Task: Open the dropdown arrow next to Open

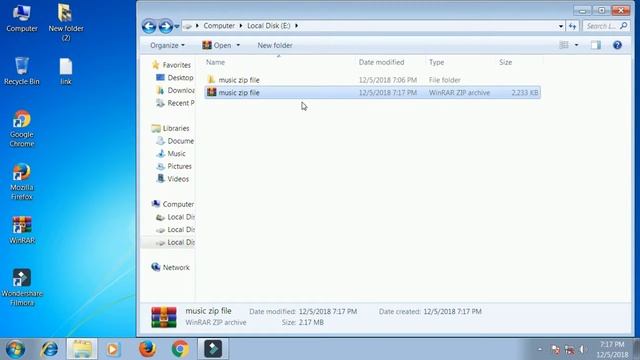Action: pyautogui.click(x=238, y=45)
